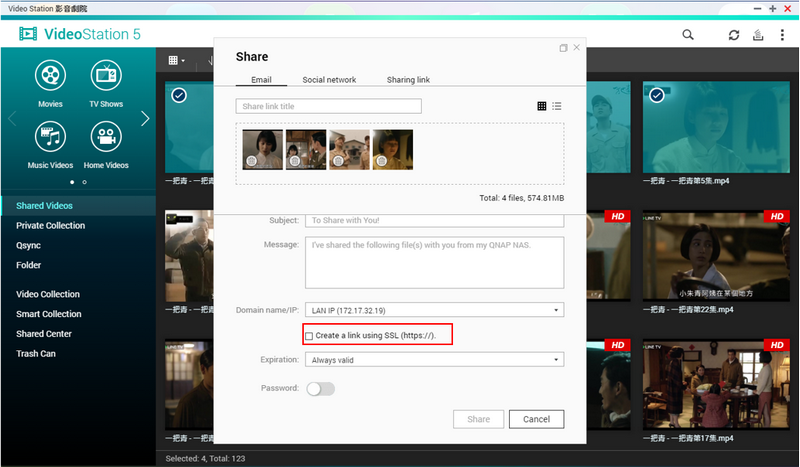
Task: Click the Selected: 4, Total: 123 status text
Action: (205, 458)
